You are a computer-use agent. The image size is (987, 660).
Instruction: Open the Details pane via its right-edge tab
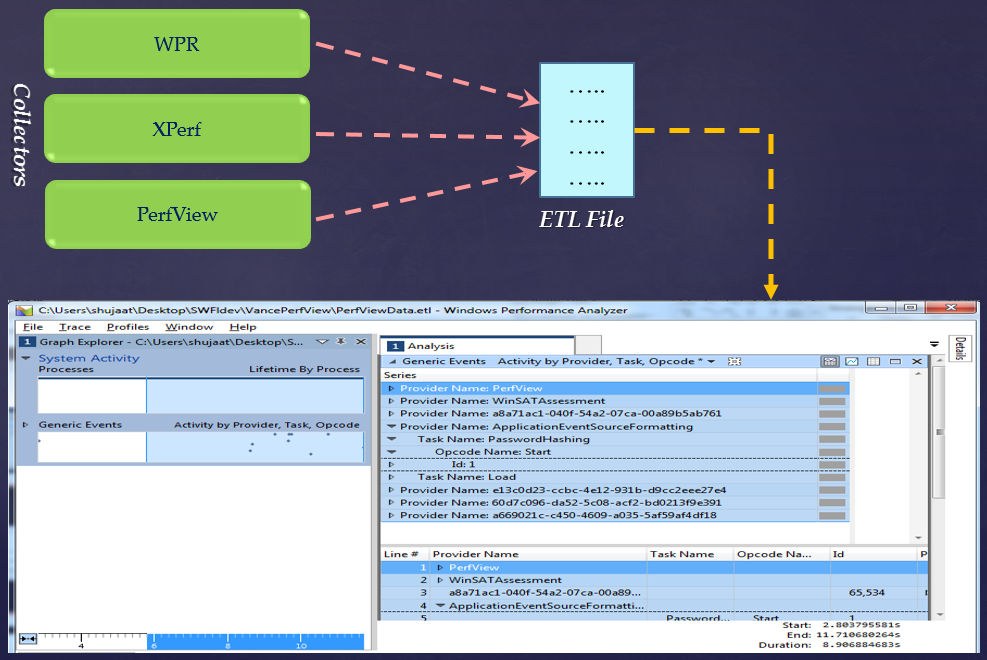click(x=961, y=348)
